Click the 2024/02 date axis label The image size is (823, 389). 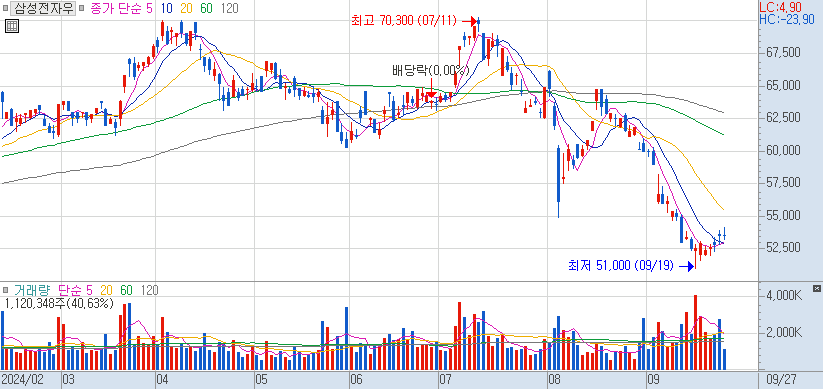(22, 380)
